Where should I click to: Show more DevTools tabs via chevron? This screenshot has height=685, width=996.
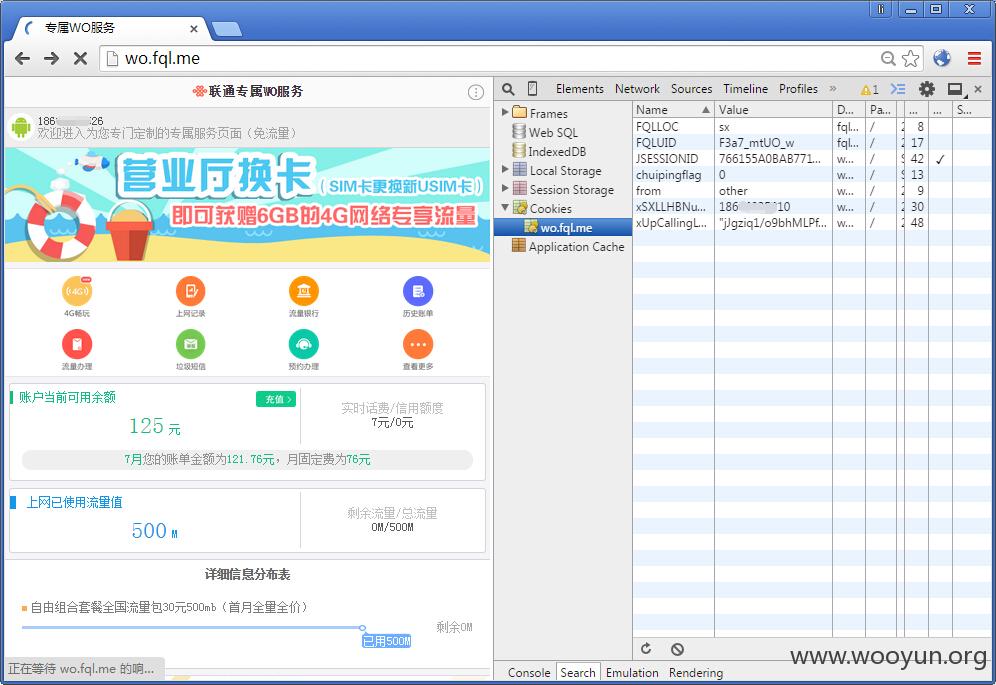833,89
